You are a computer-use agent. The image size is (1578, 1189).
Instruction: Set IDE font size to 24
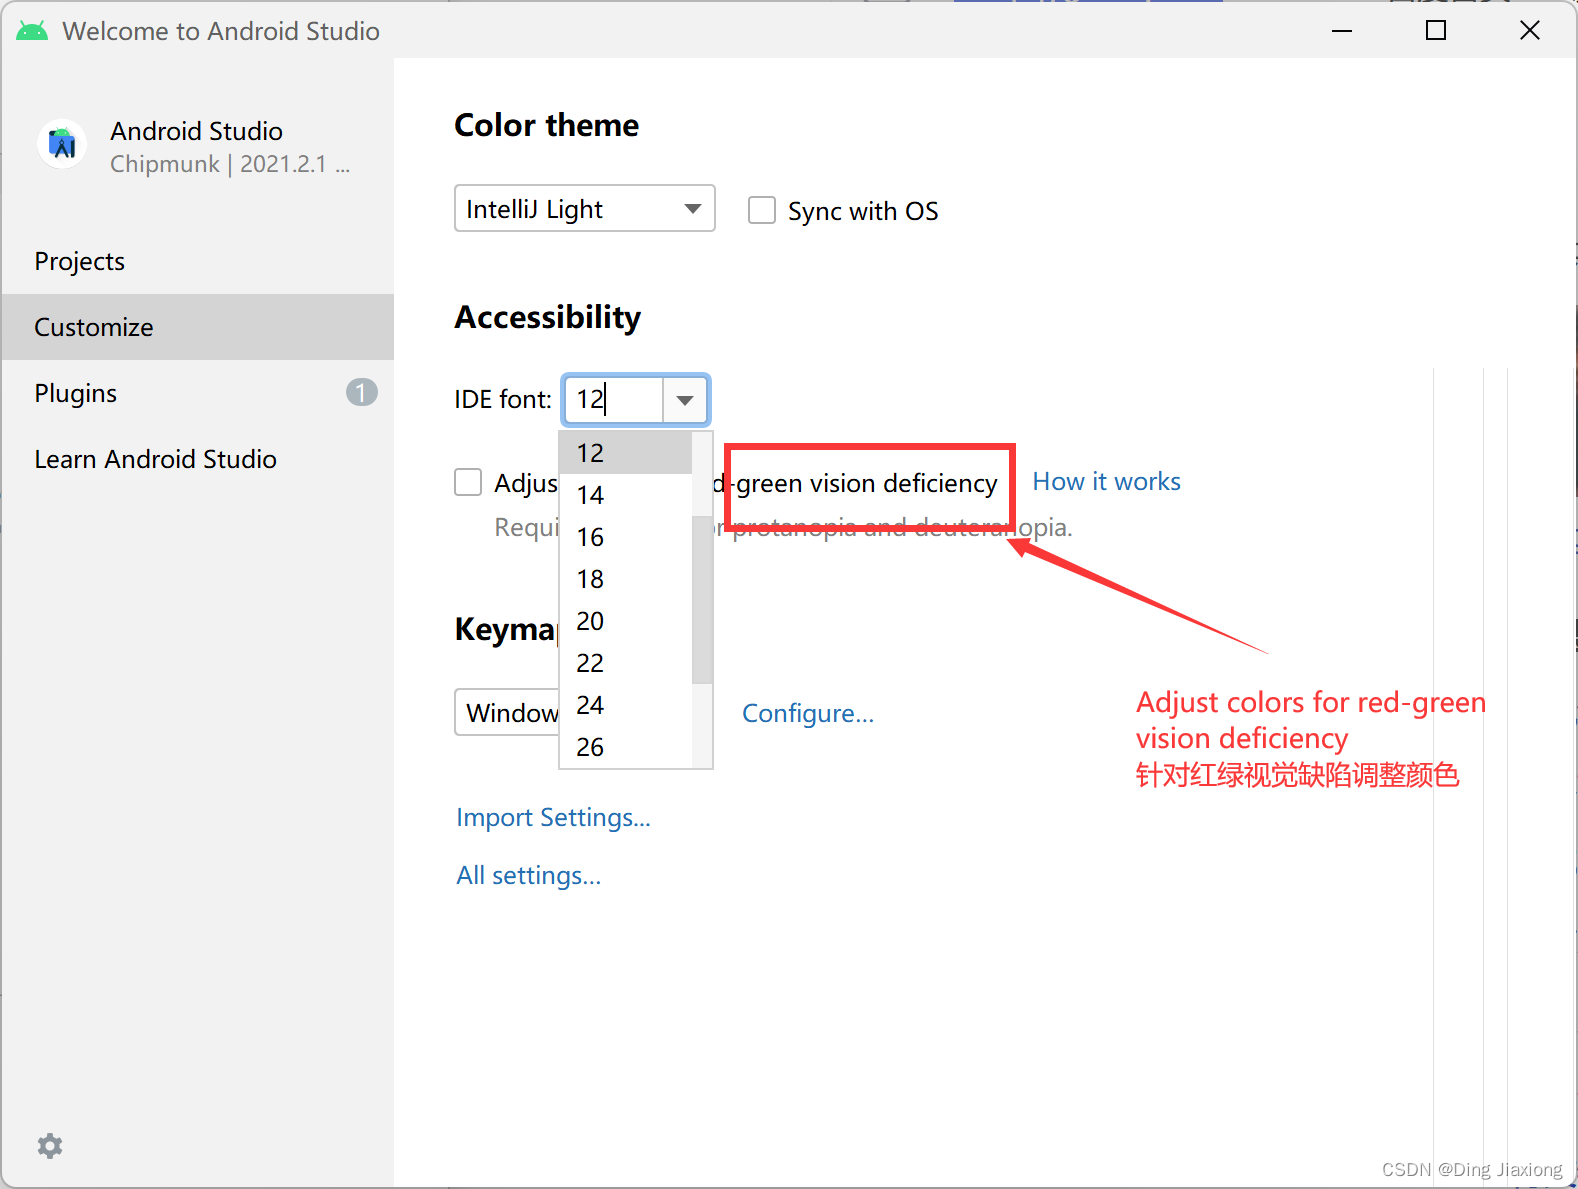point(626,705)
